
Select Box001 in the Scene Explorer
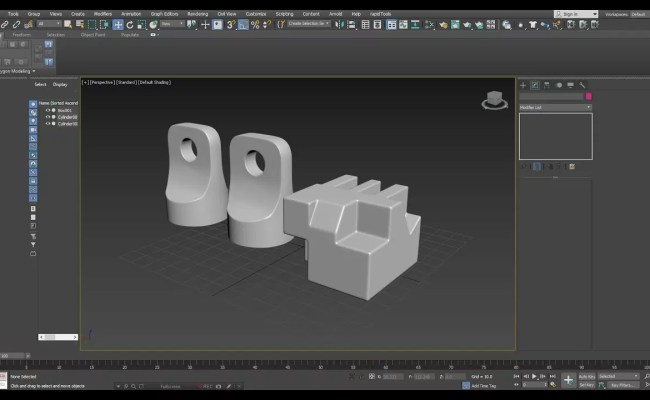65,110
